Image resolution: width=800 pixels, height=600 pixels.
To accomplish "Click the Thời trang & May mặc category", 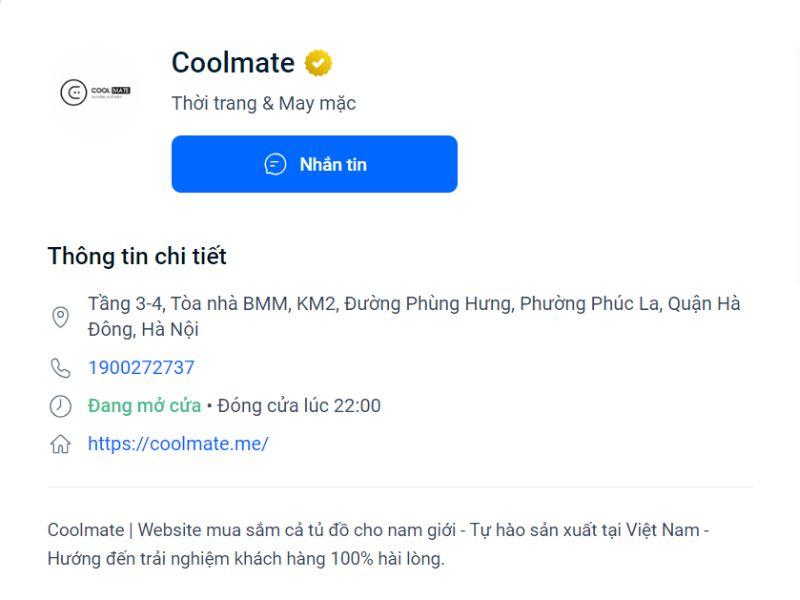I will pos(263,103).
